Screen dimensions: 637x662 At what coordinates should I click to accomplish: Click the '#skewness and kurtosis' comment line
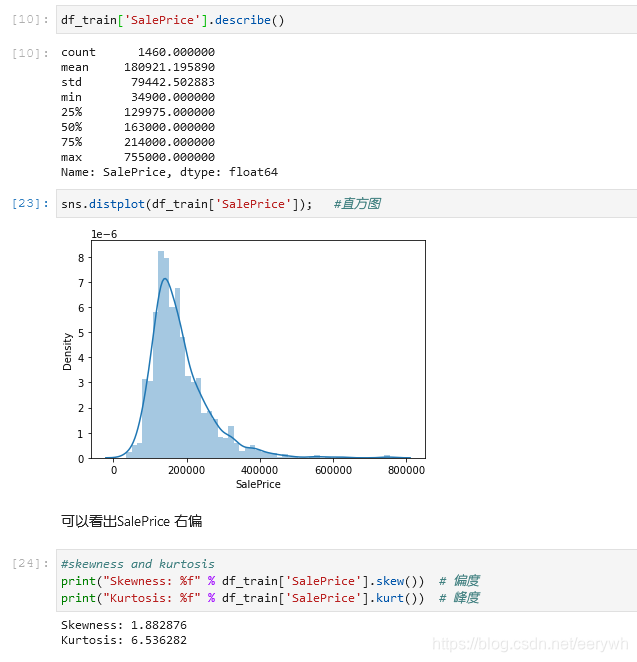(x=138, y=564)
